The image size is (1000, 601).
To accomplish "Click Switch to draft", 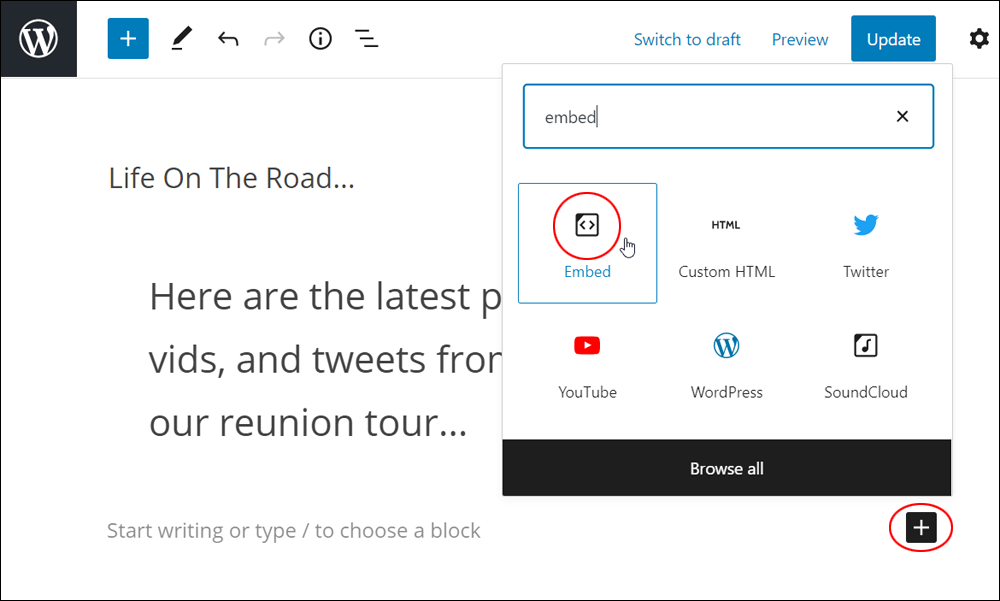I will [687, 40].
